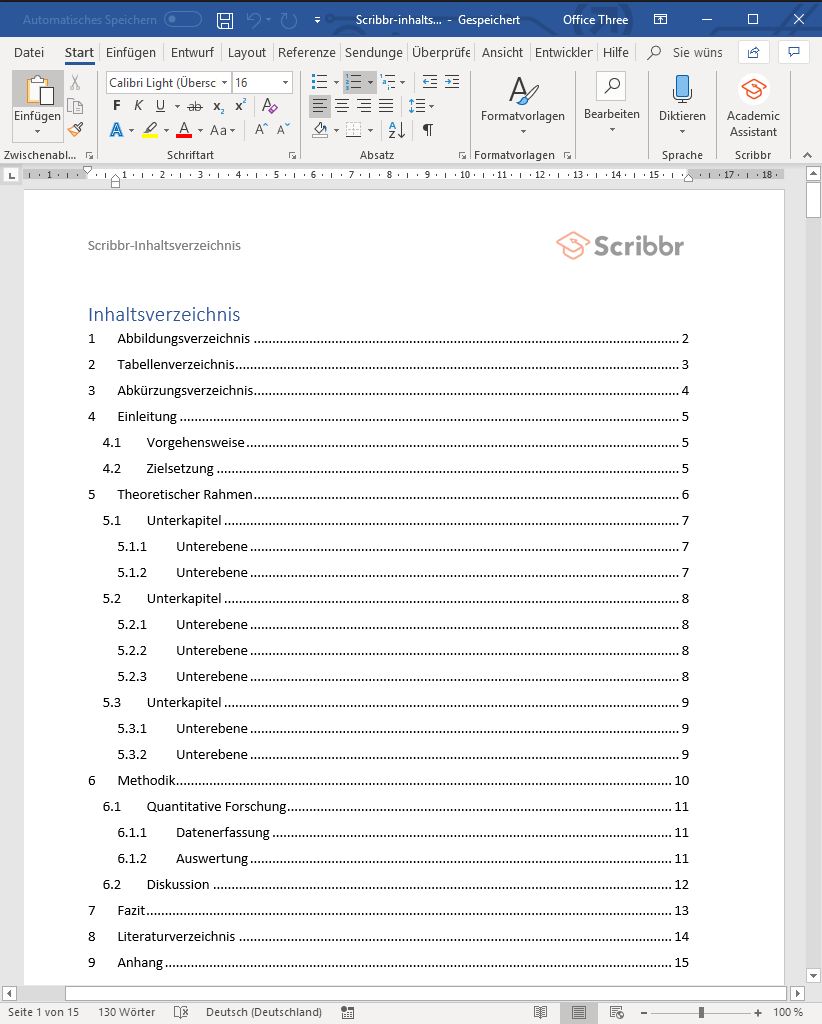
Task: Click the zoom slider handle
Action: [701, 1012]
